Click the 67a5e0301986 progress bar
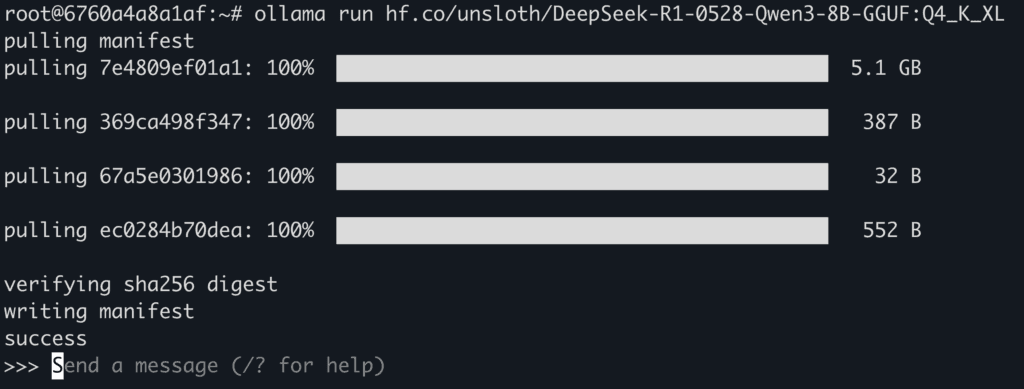The image size is (1024, 389). [x=582, y=177]
